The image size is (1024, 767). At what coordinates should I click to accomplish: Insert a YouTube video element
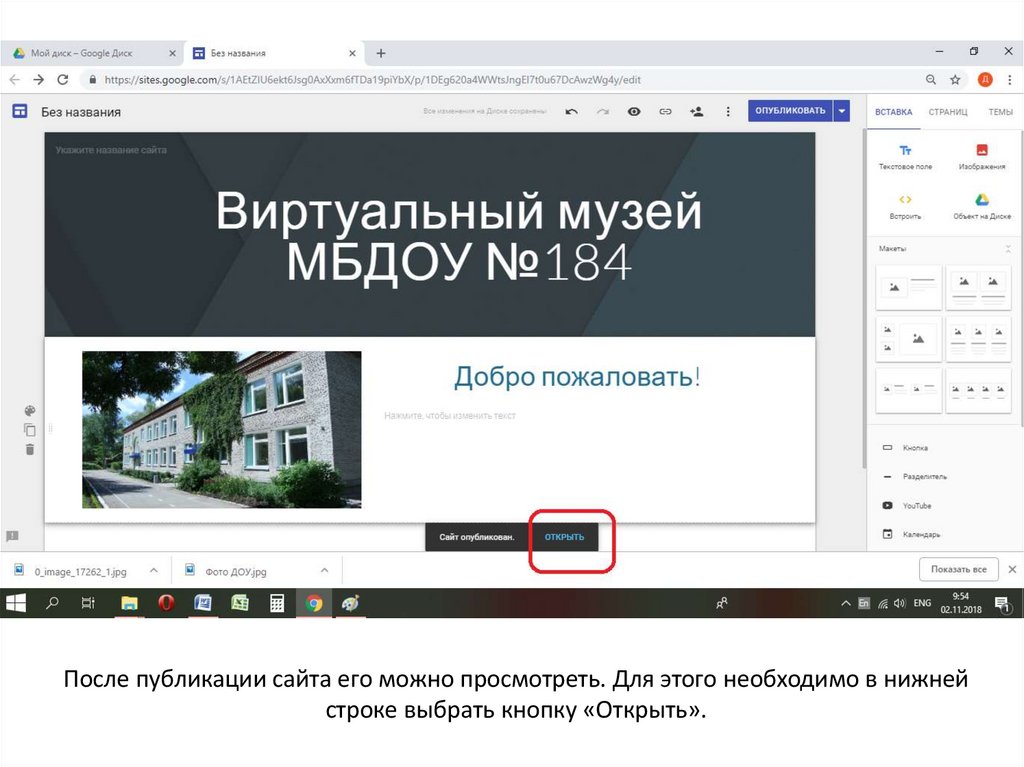pyautogui.click(x=915, y=506)
